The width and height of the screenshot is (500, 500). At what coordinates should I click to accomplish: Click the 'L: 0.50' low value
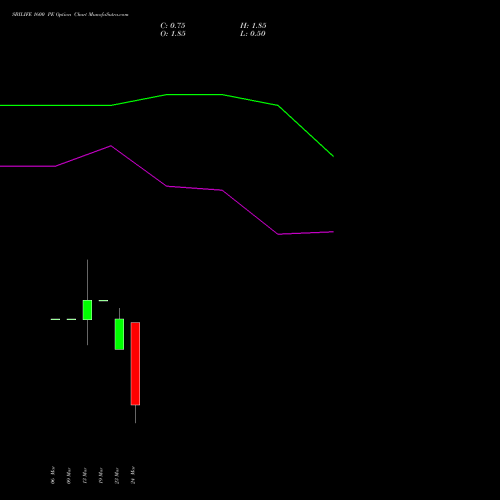[x=253, y=34]
